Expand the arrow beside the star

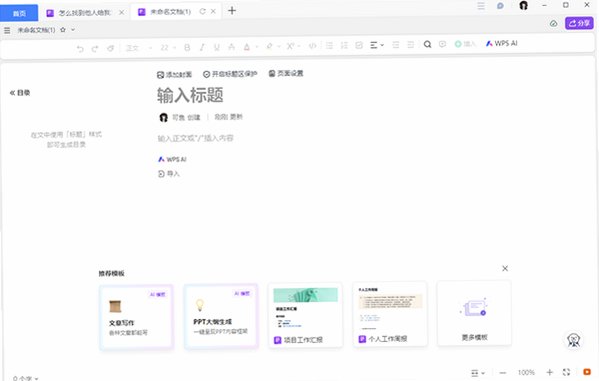(73, 29)
